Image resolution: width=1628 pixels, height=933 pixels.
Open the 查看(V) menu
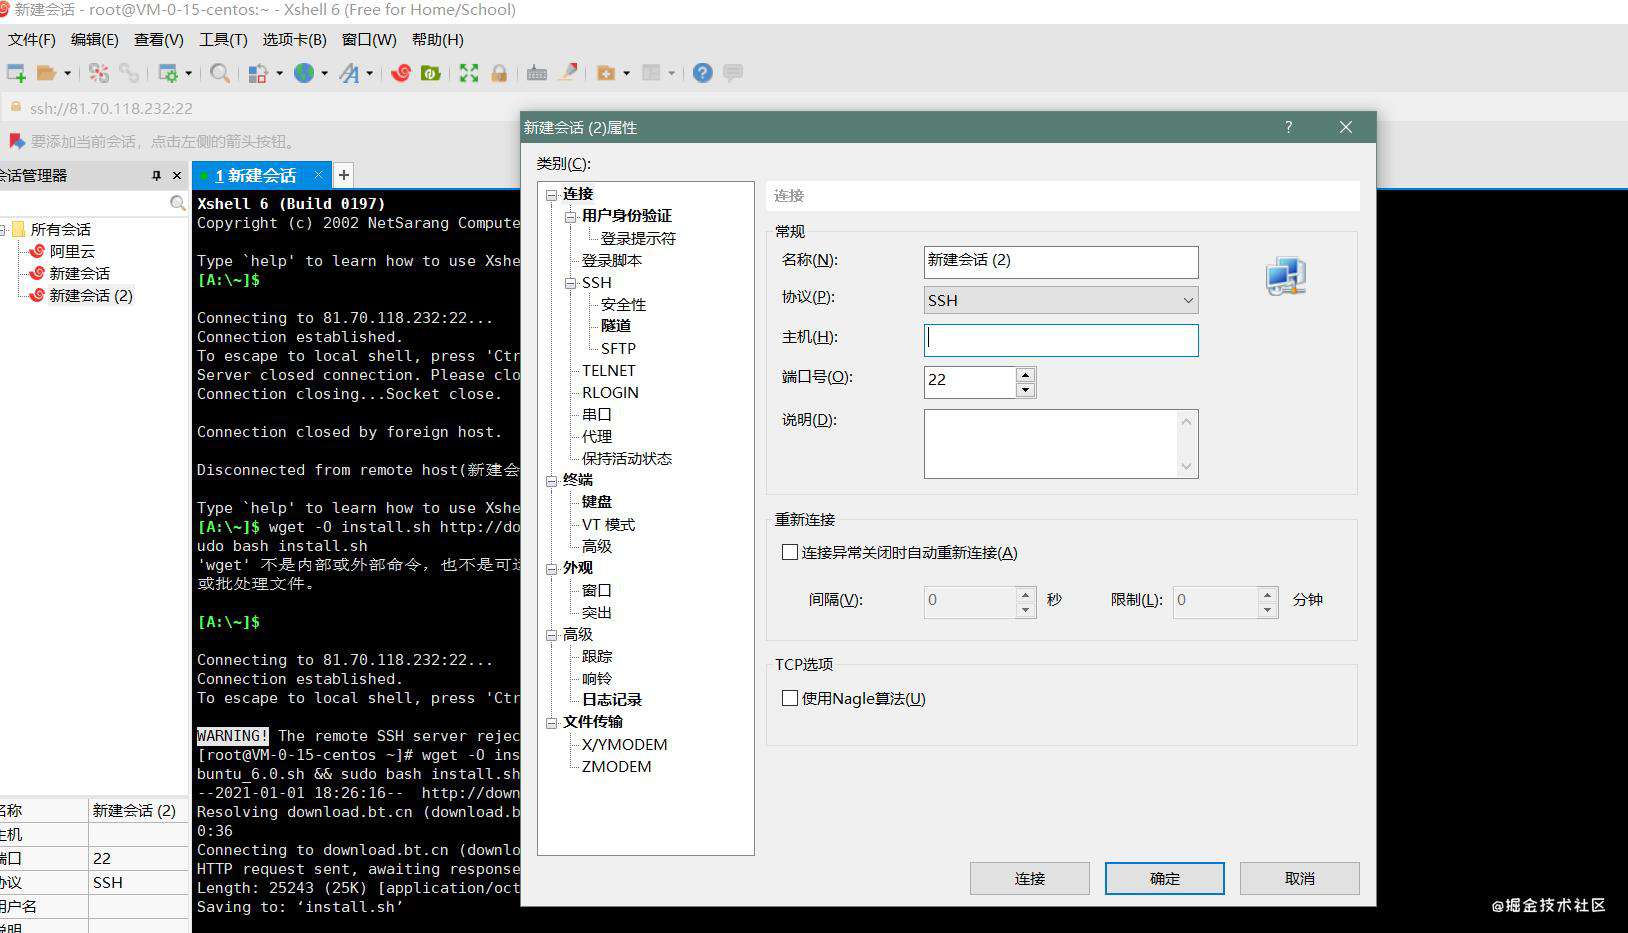click(159, 39)
